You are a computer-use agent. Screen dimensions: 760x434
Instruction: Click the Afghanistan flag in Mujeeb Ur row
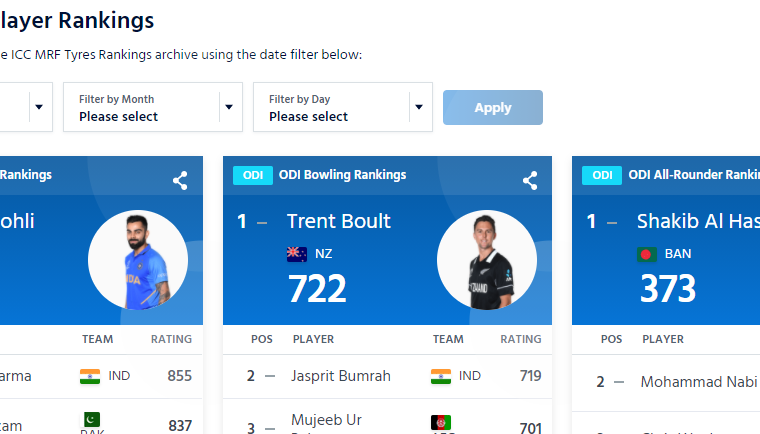[x=441, y=422]
